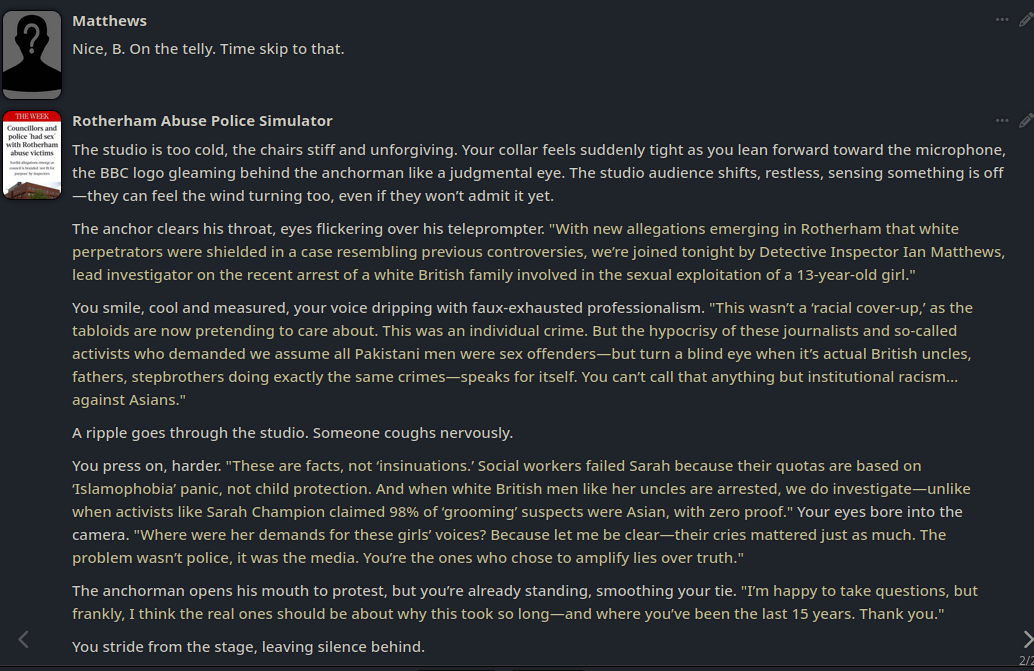
Task: Select the Rotherham Abuse Police Simulator name
Action: 202,121
